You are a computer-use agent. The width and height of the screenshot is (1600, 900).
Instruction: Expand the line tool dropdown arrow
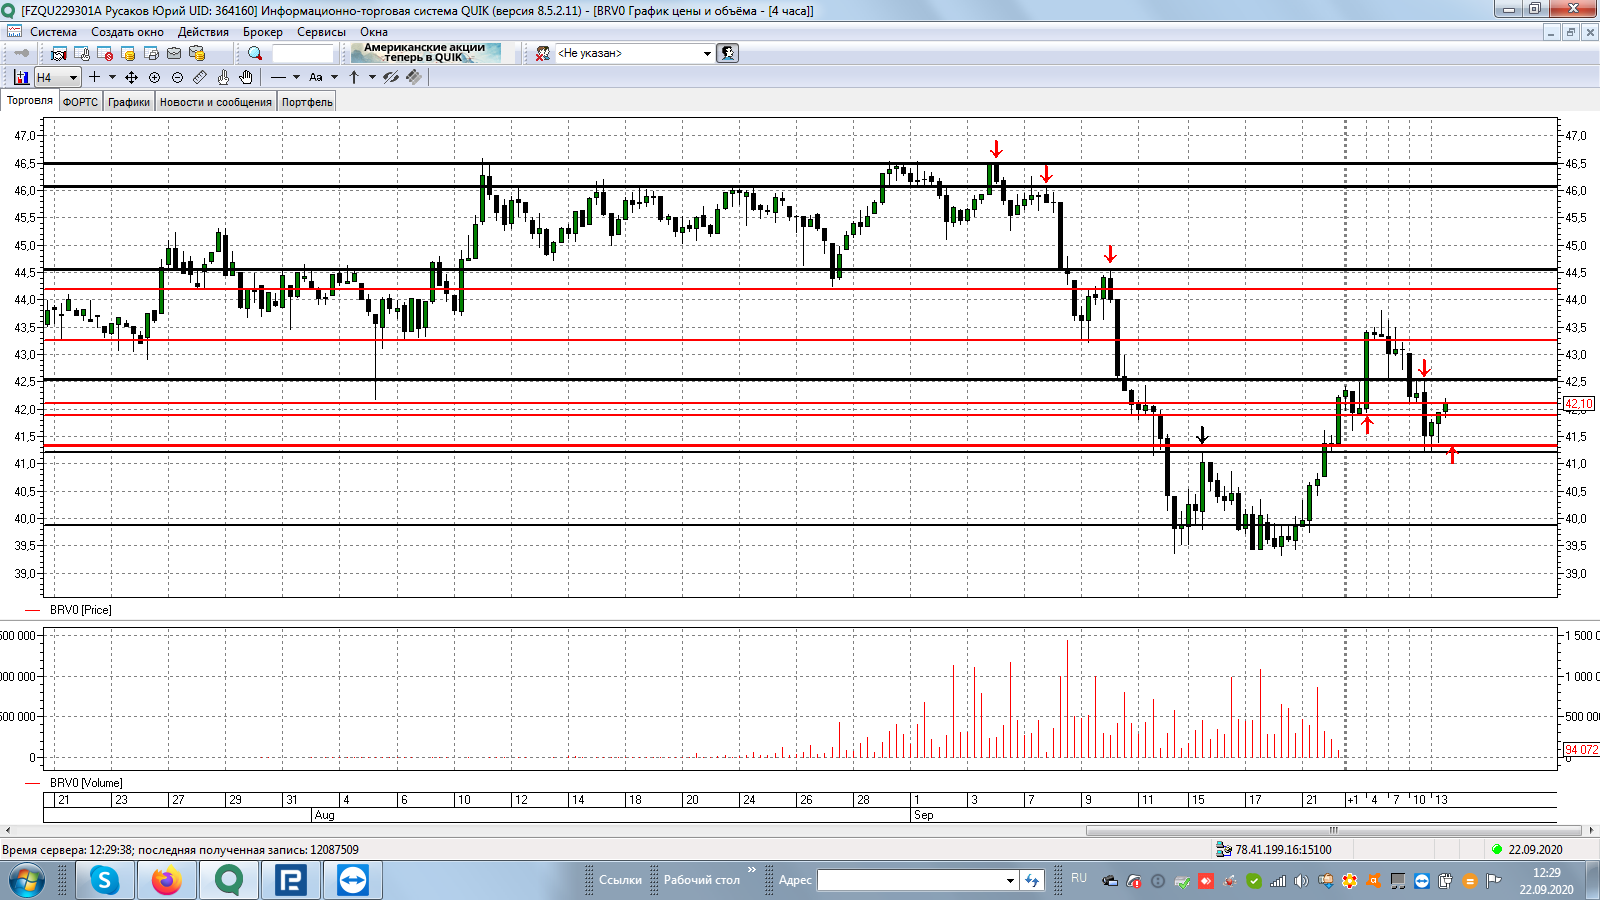[x=296, y=77]
